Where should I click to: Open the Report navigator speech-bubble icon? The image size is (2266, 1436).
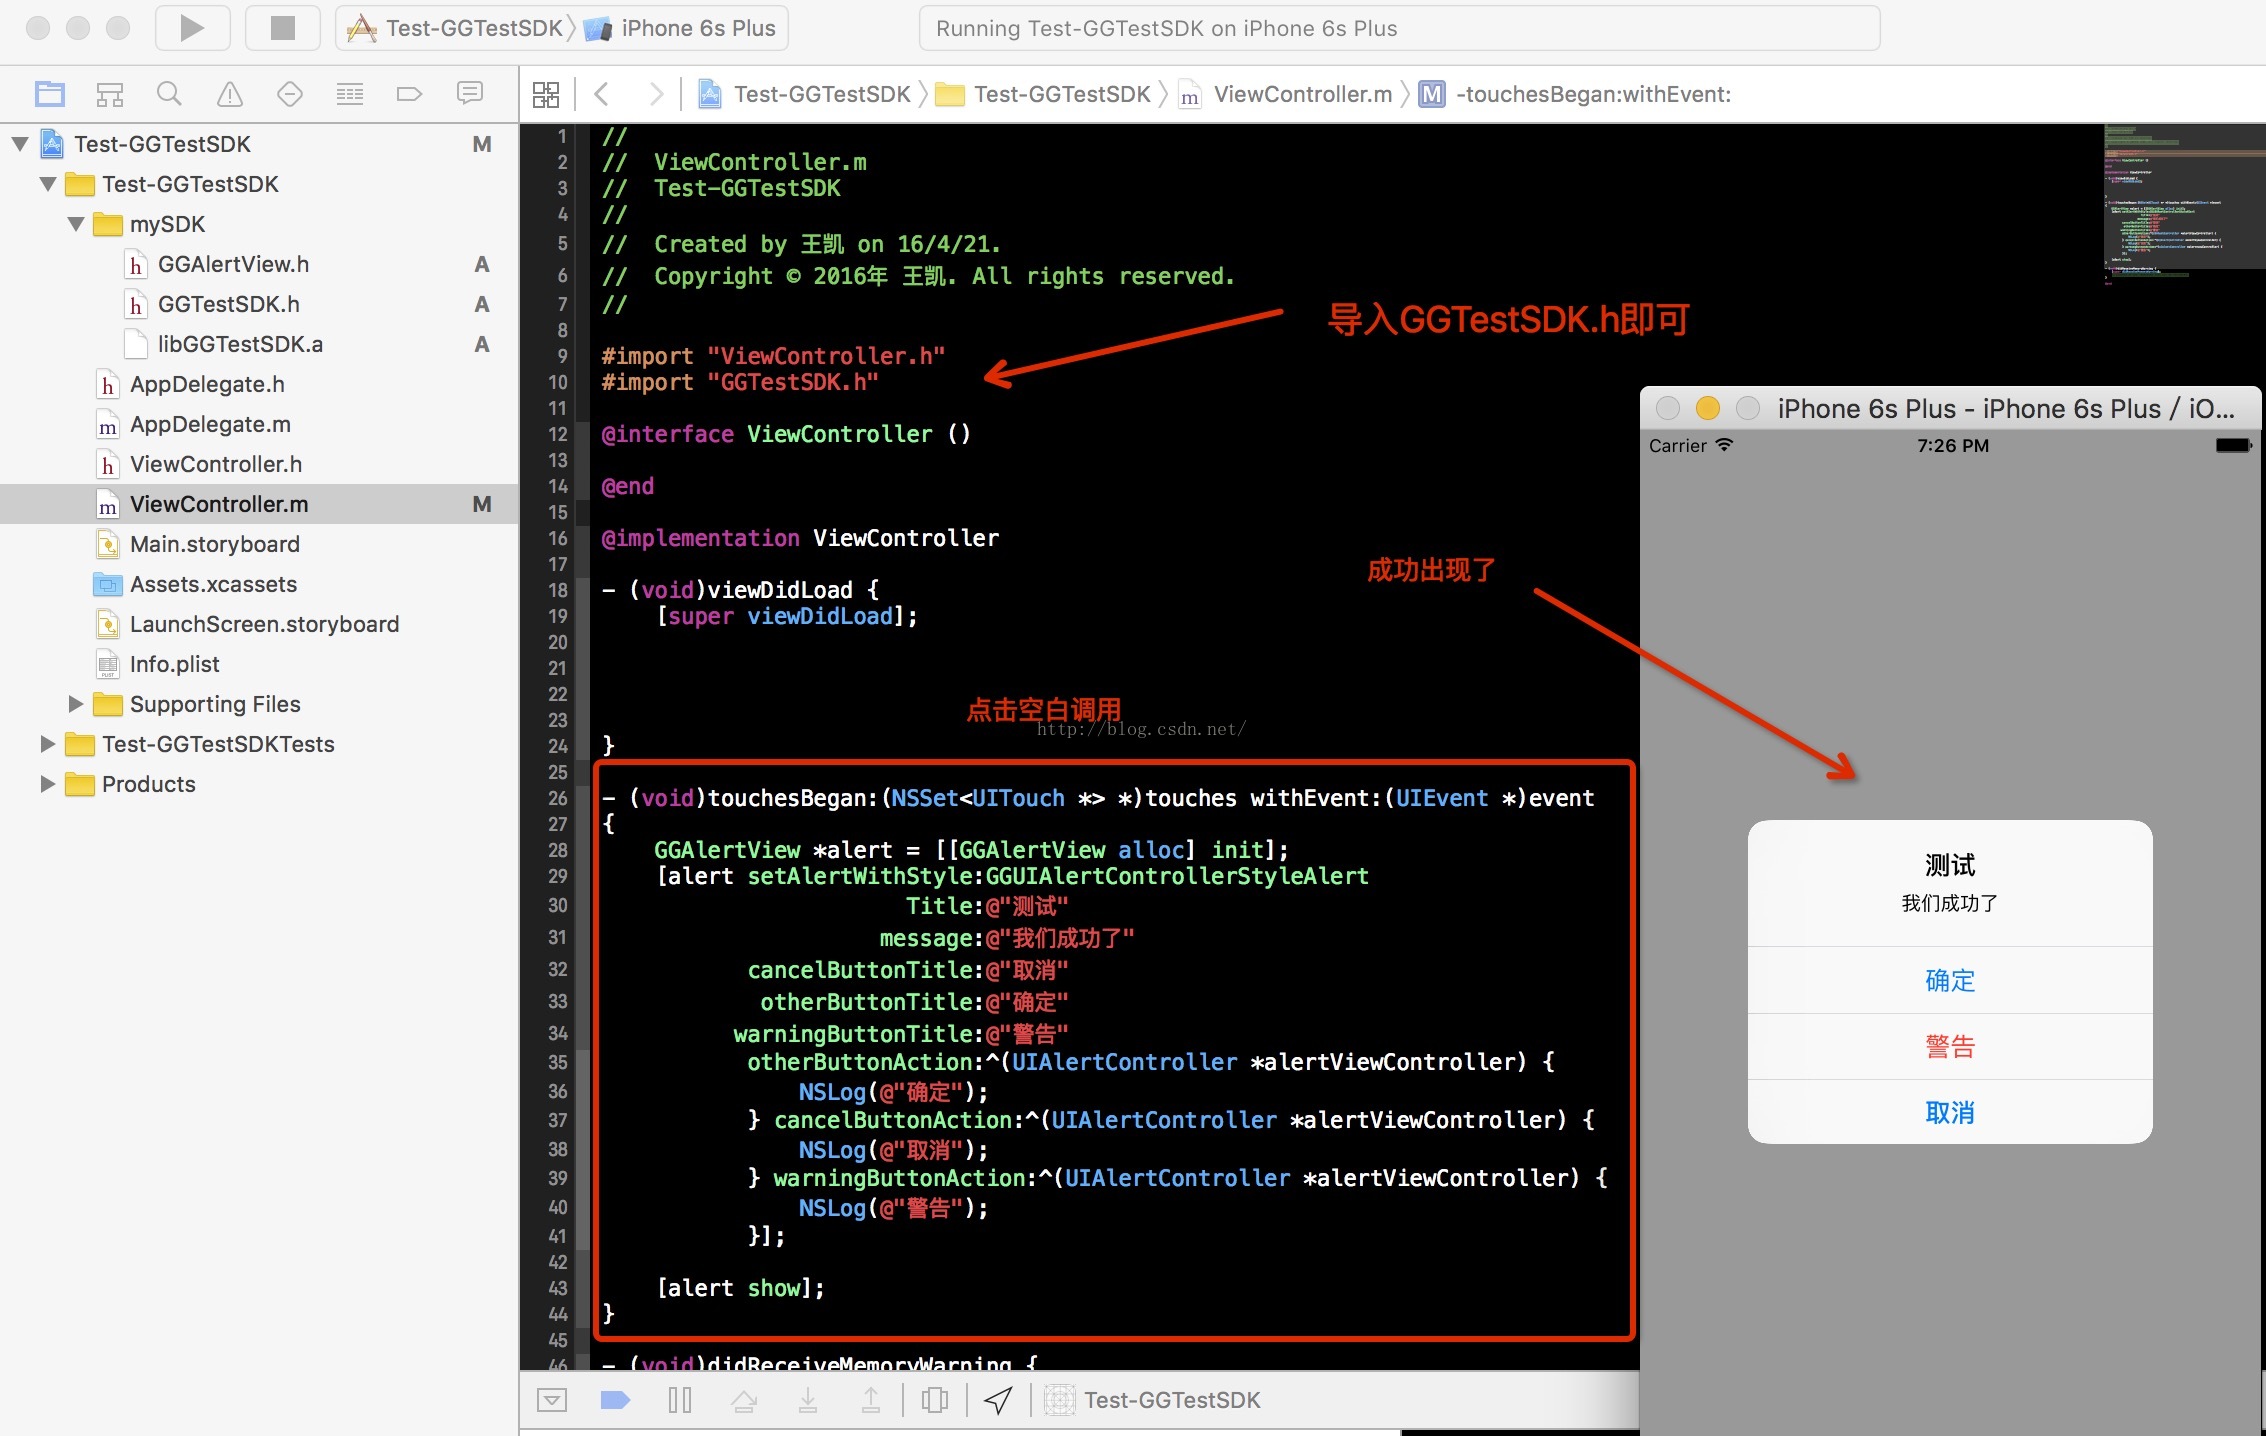(469, 94)
